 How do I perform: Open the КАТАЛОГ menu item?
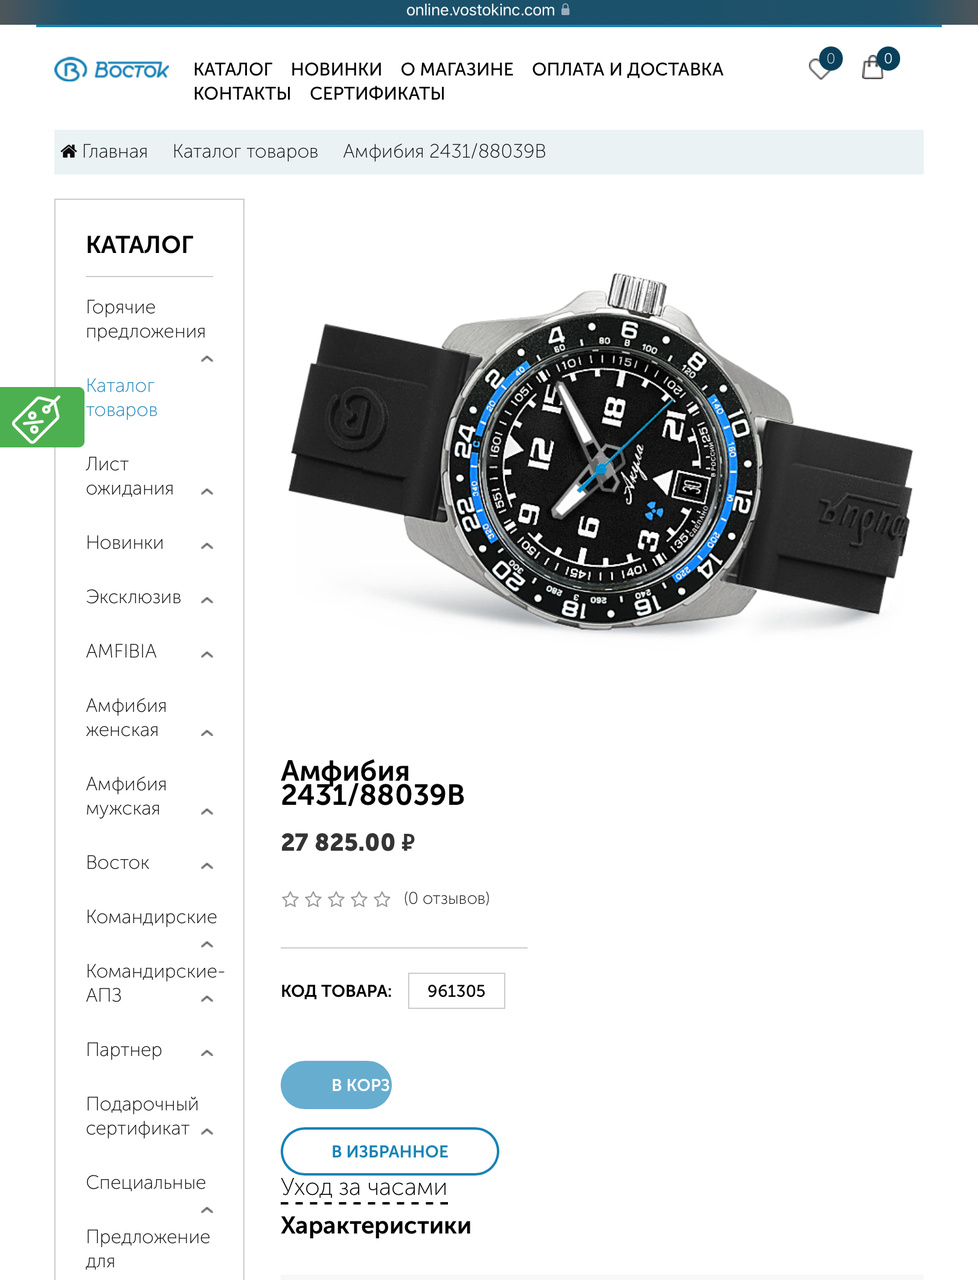click(232, 69)
